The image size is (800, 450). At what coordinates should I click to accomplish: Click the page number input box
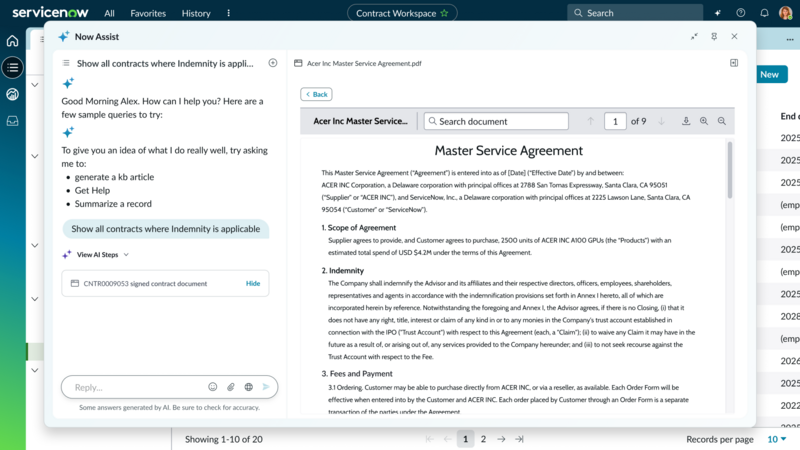click(615, 121)
